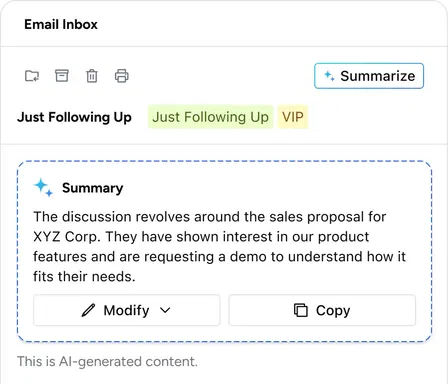Screen dimensions: 448x384
Task: Archive the email using the box icon
Action: tap(62, 76)
